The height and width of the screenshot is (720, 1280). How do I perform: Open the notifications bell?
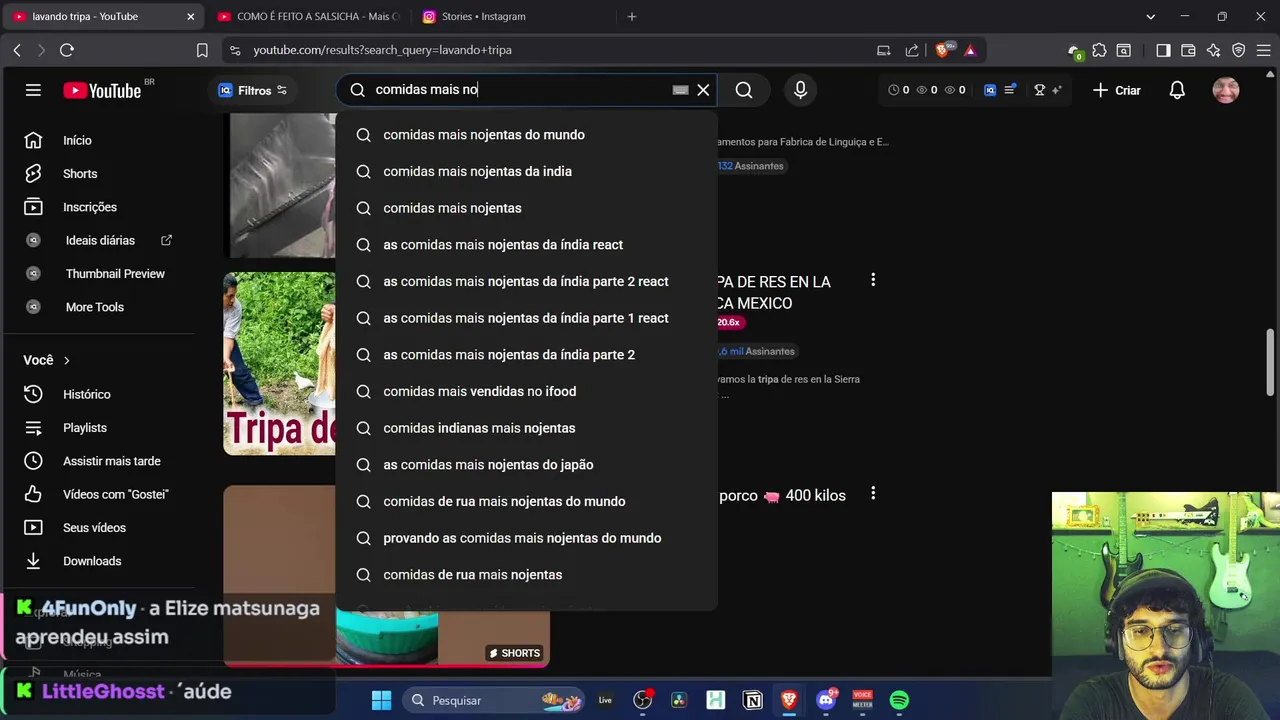(1177, 90)
